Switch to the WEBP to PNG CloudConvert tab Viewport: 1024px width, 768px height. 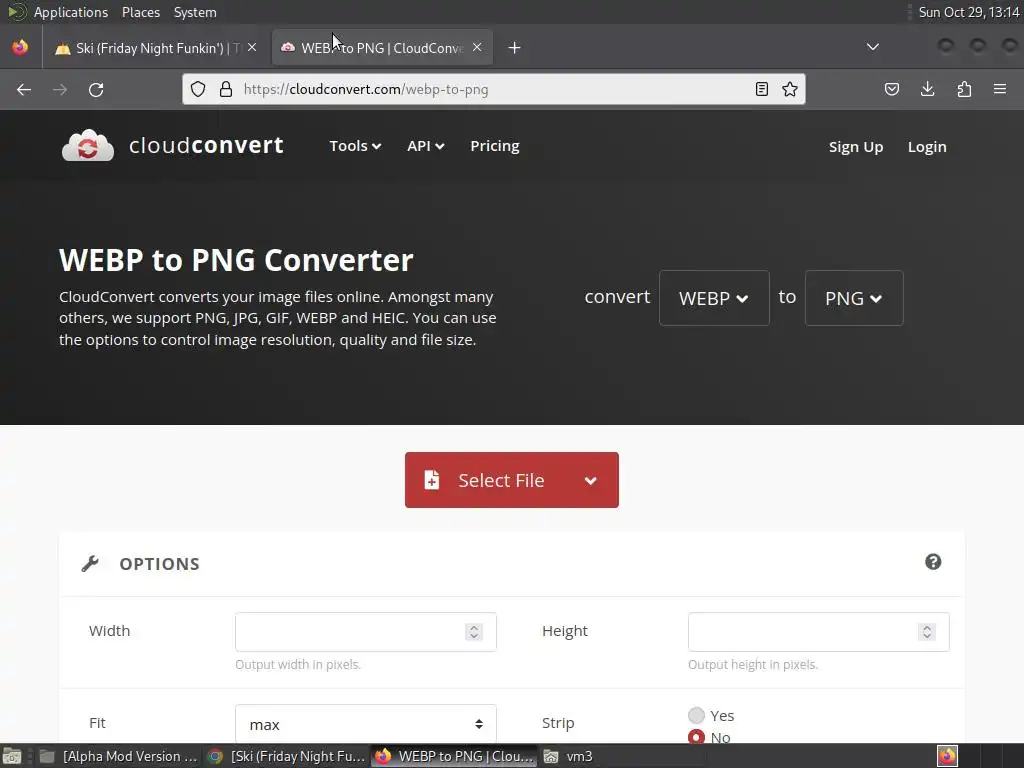coord(382,48)
